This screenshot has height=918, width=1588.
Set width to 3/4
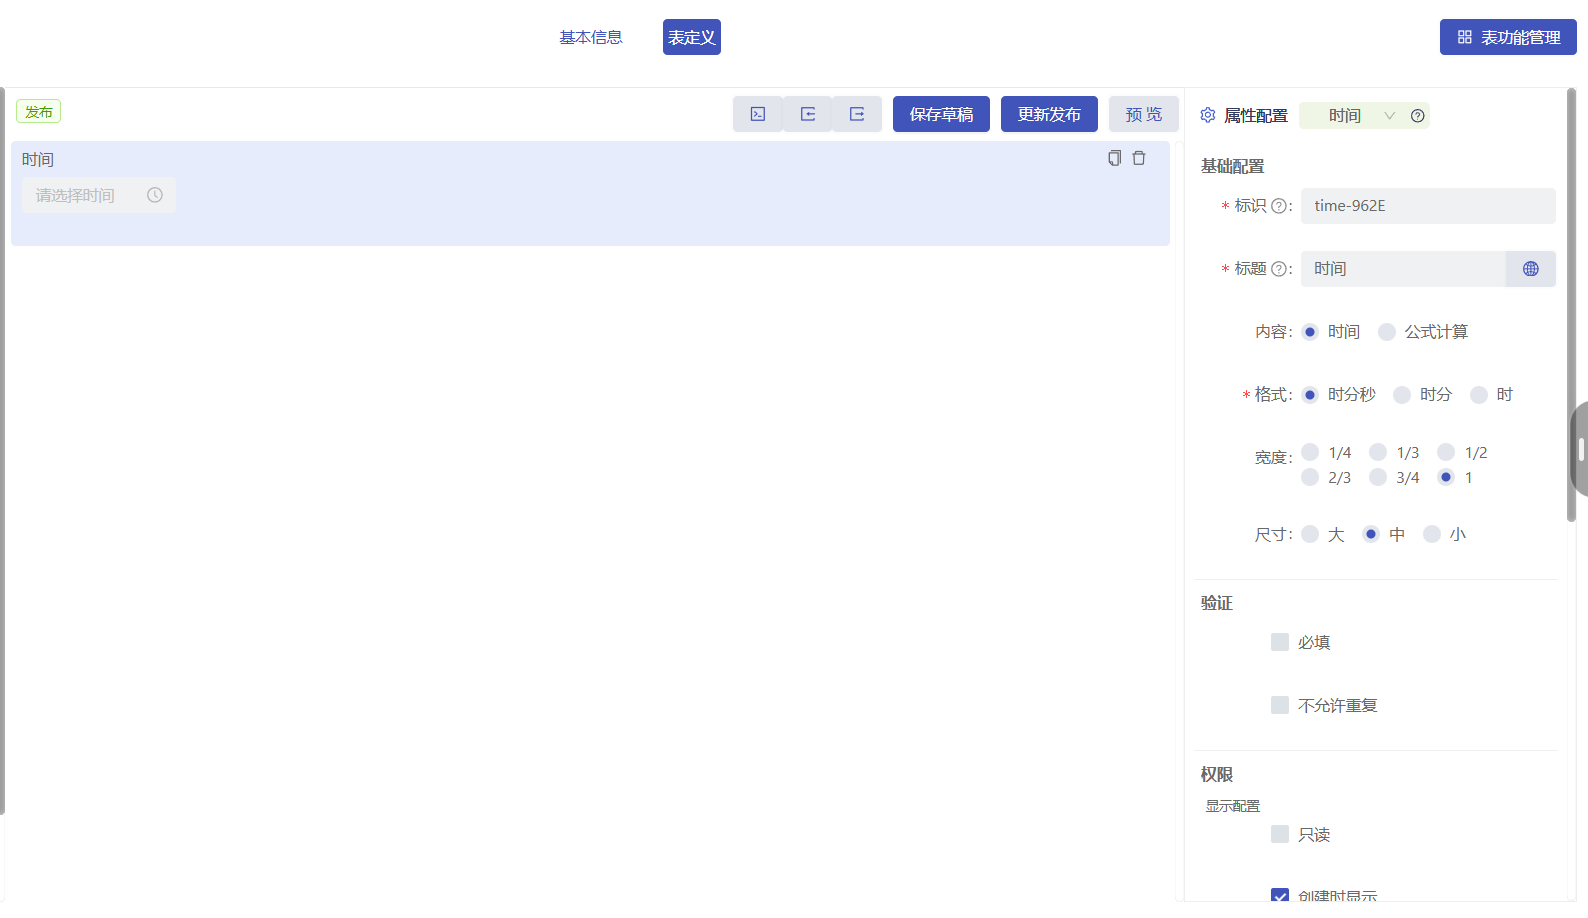point(1378,477)
